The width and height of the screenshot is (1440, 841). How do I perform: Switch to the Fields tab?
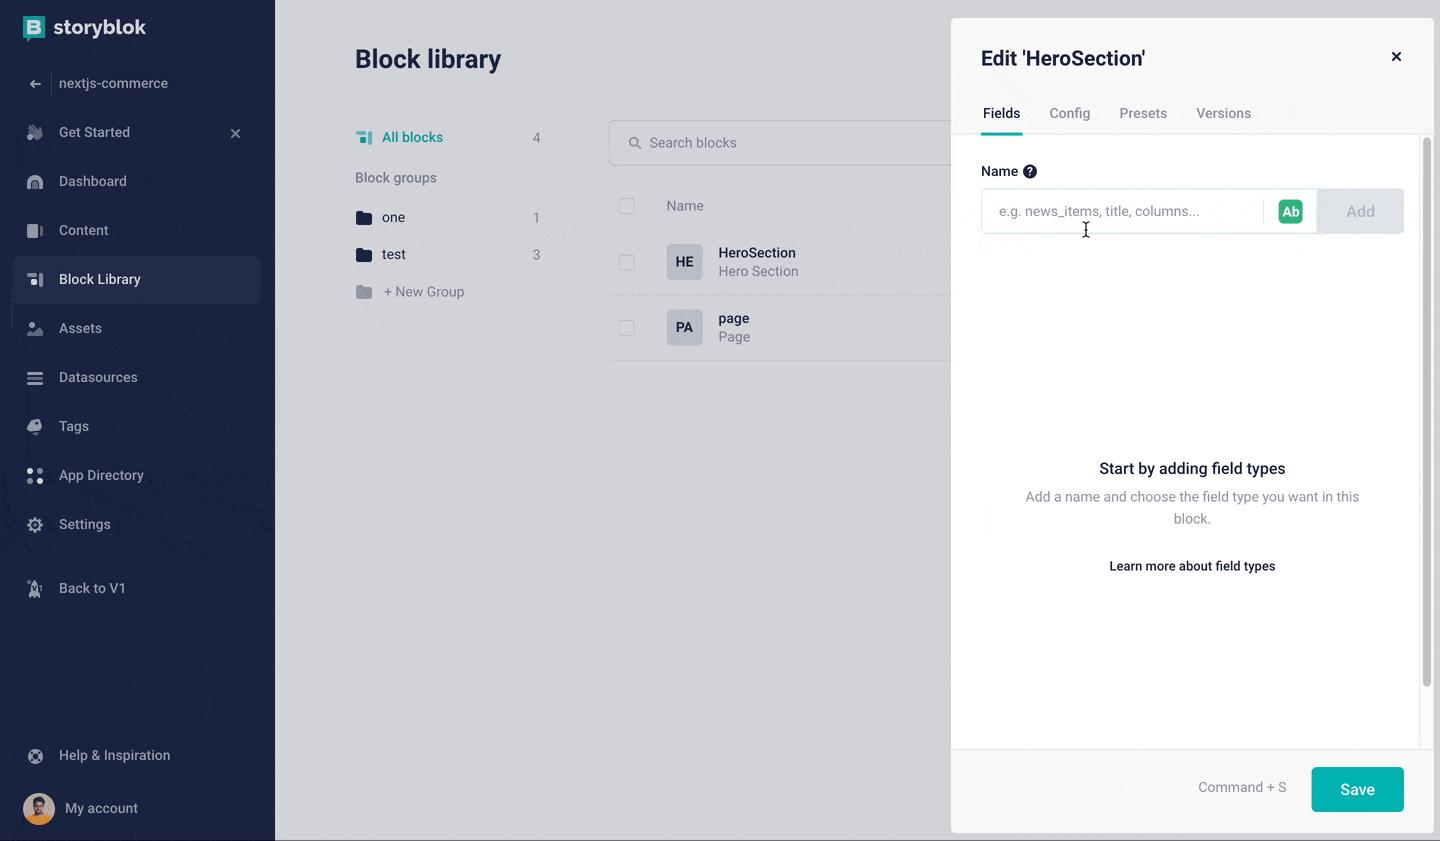1001,114
